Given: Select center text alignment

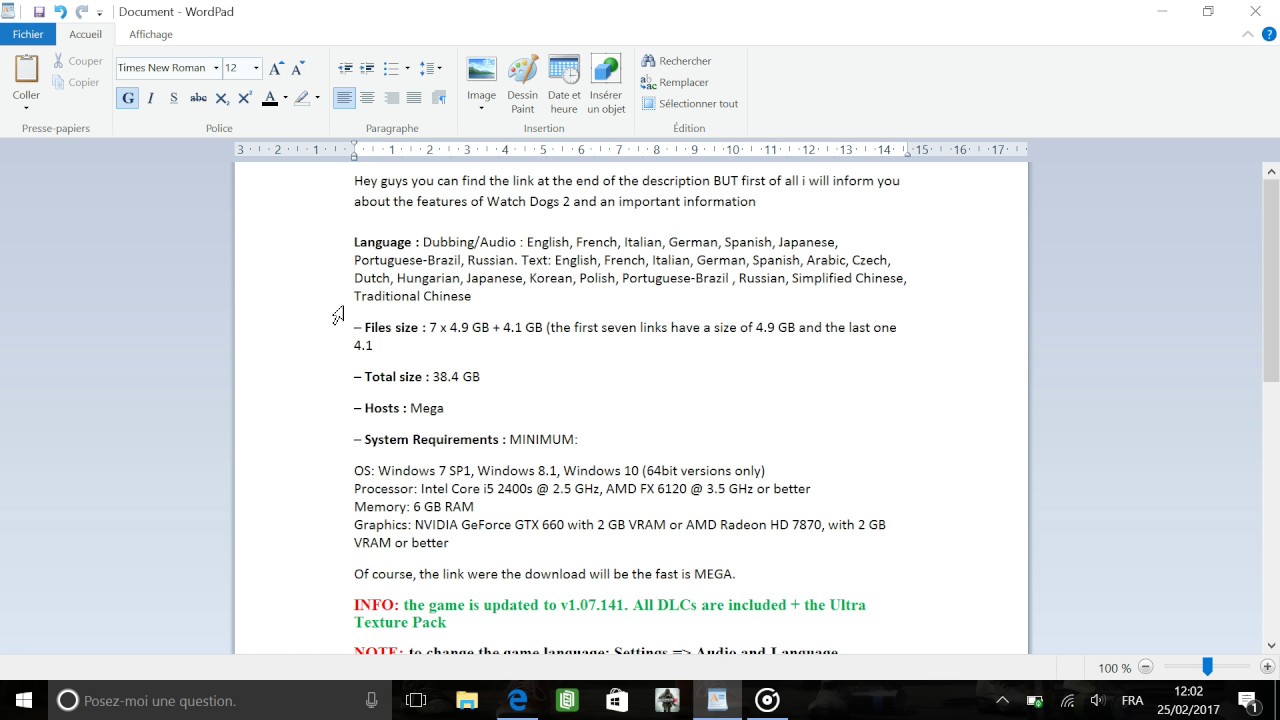Looking at the screenshot, I should [x=367, y=98].
